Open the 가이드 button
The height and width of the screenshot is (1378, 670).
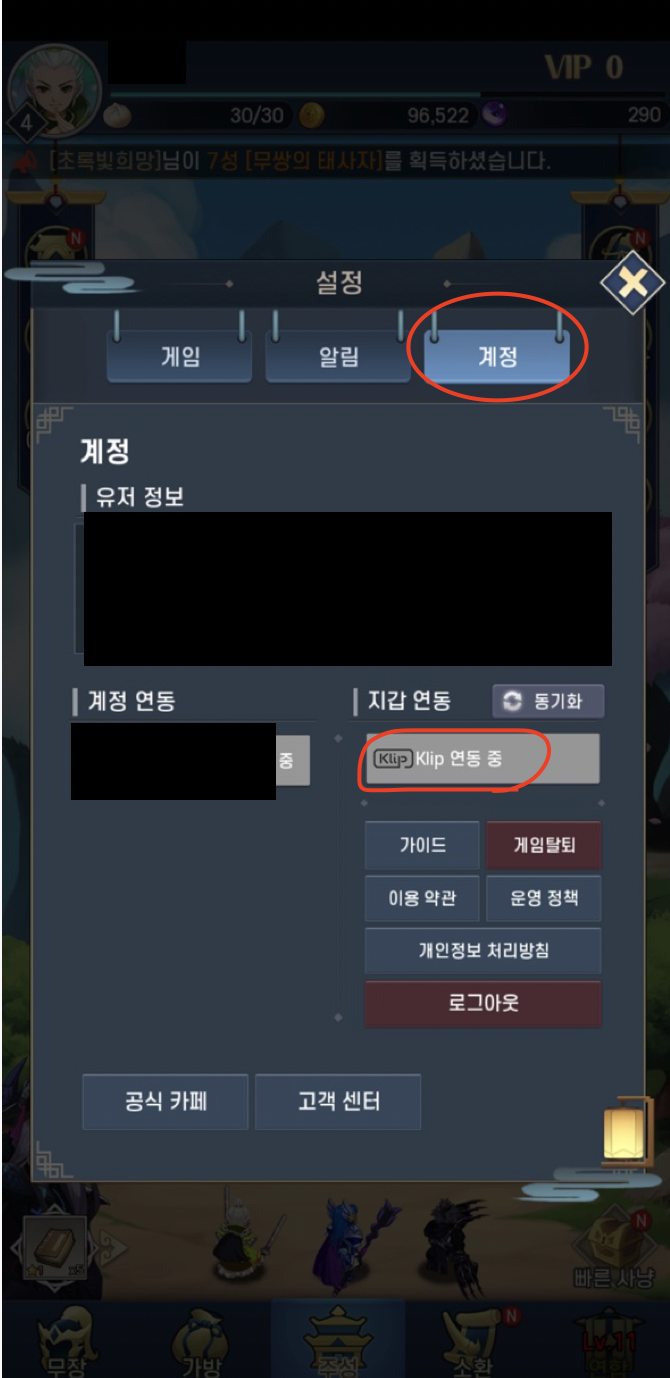422,846
